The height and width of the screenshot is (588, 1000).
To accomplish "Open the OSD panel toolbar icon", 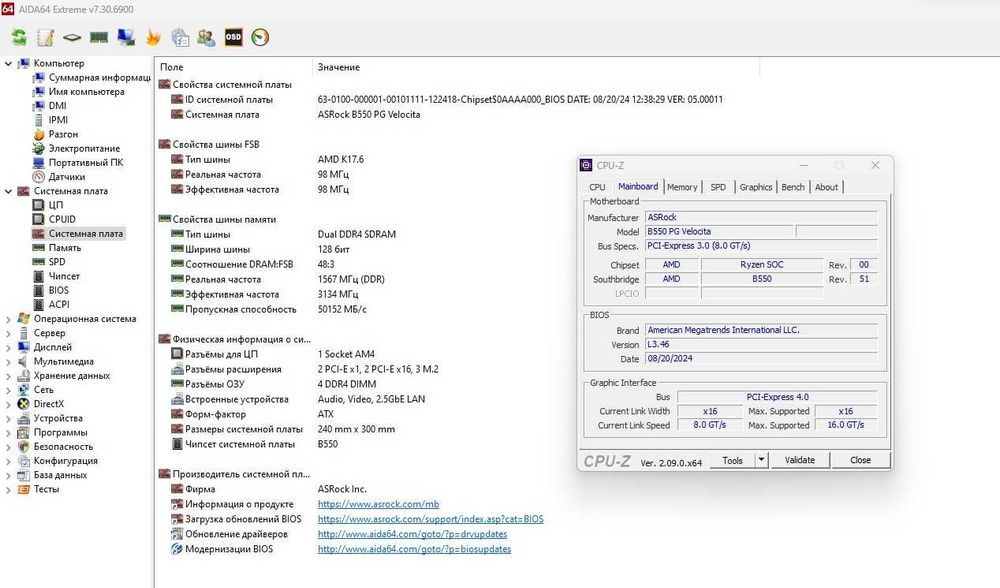I will tap(233, 37).
